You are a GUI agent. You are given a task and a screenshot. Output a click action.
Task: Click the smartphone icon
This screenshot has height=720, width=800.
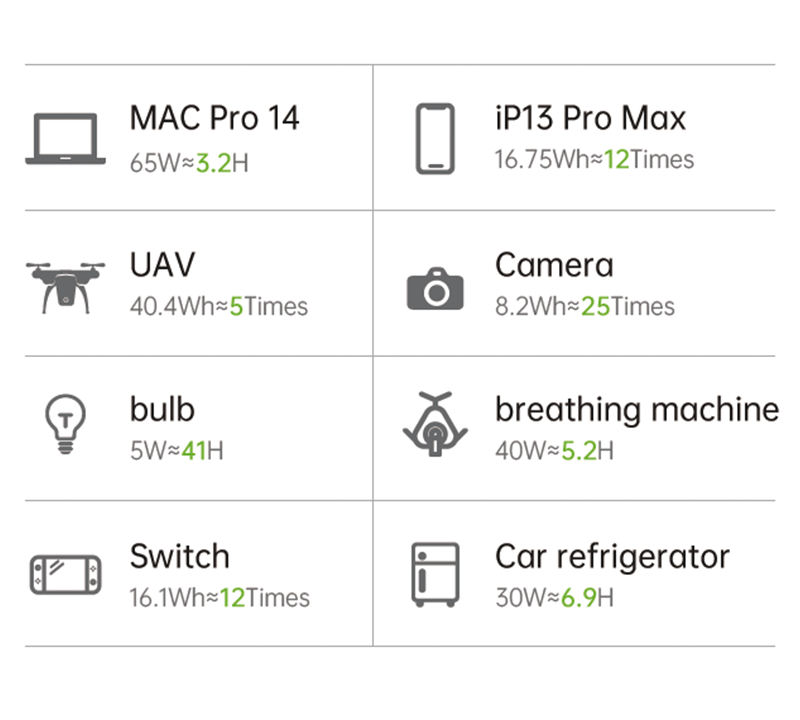pos(435,138)
